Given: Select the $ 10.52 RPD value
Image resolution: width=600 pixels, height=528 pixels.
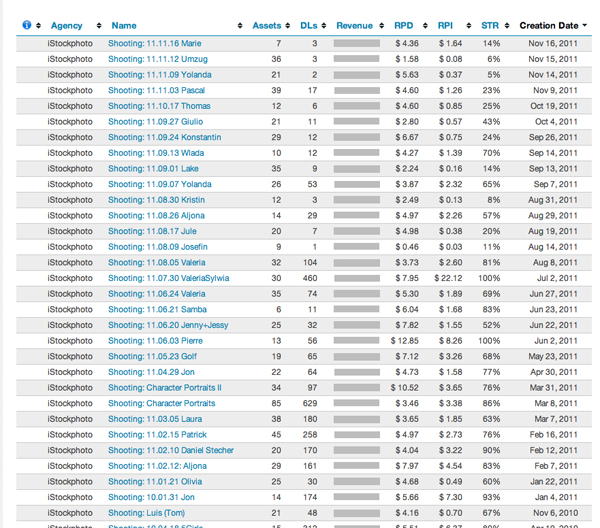Looking at the screenshot, I should (x=404, y=388).
